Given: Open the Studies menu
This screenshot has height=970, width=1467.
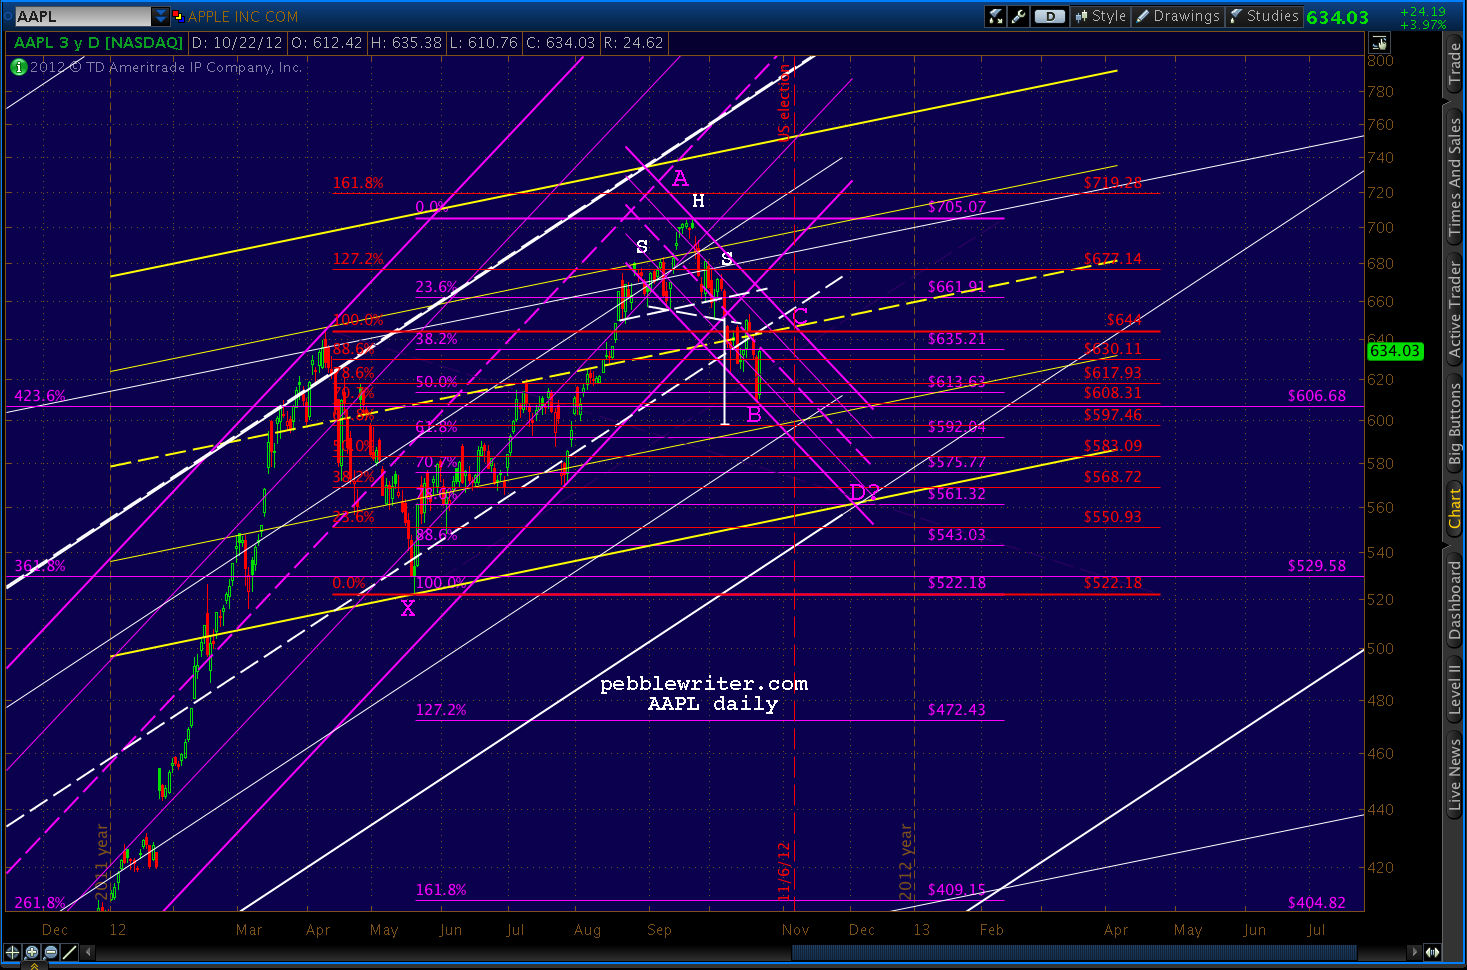Looking at the screenshot, I should point(1264,16).
